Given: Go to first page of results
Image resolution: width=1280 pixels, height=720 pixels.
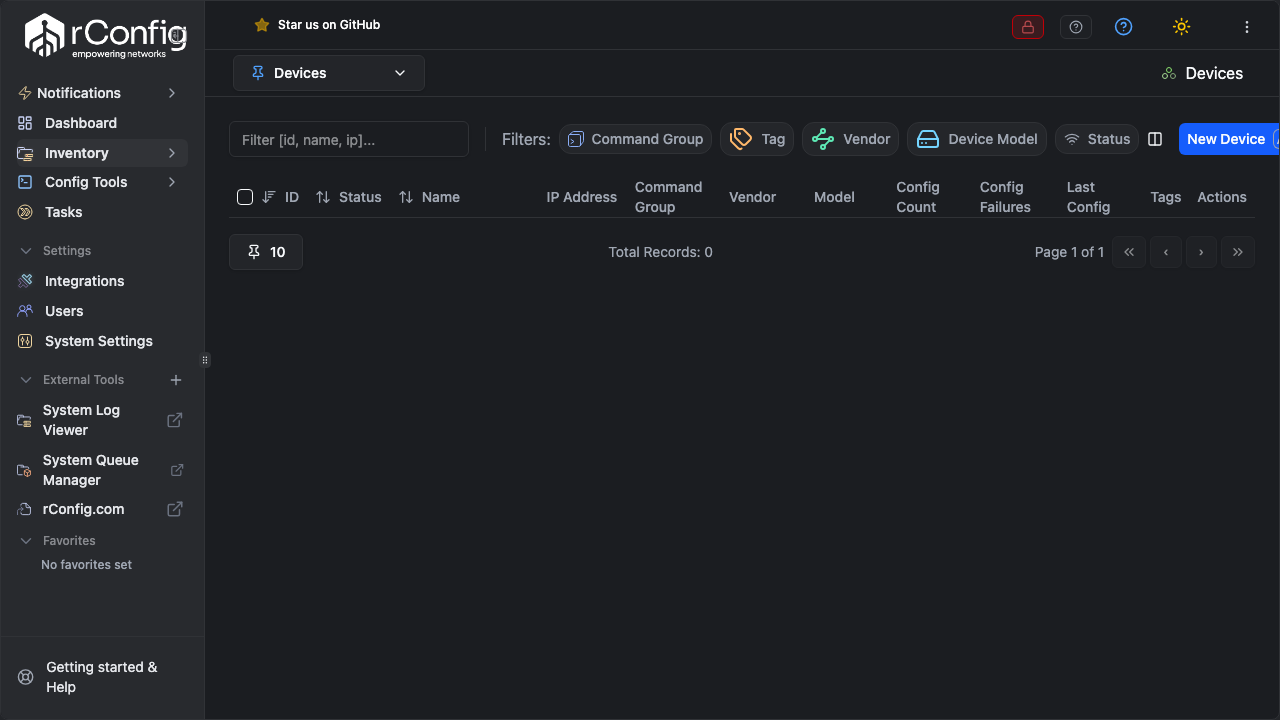Looking at the screenshot, I should click(1129, 252).
